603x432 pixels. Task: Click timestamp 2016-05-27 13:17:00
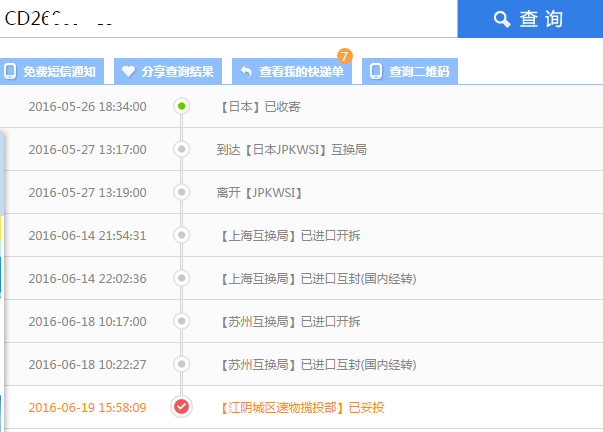[87, 150]
